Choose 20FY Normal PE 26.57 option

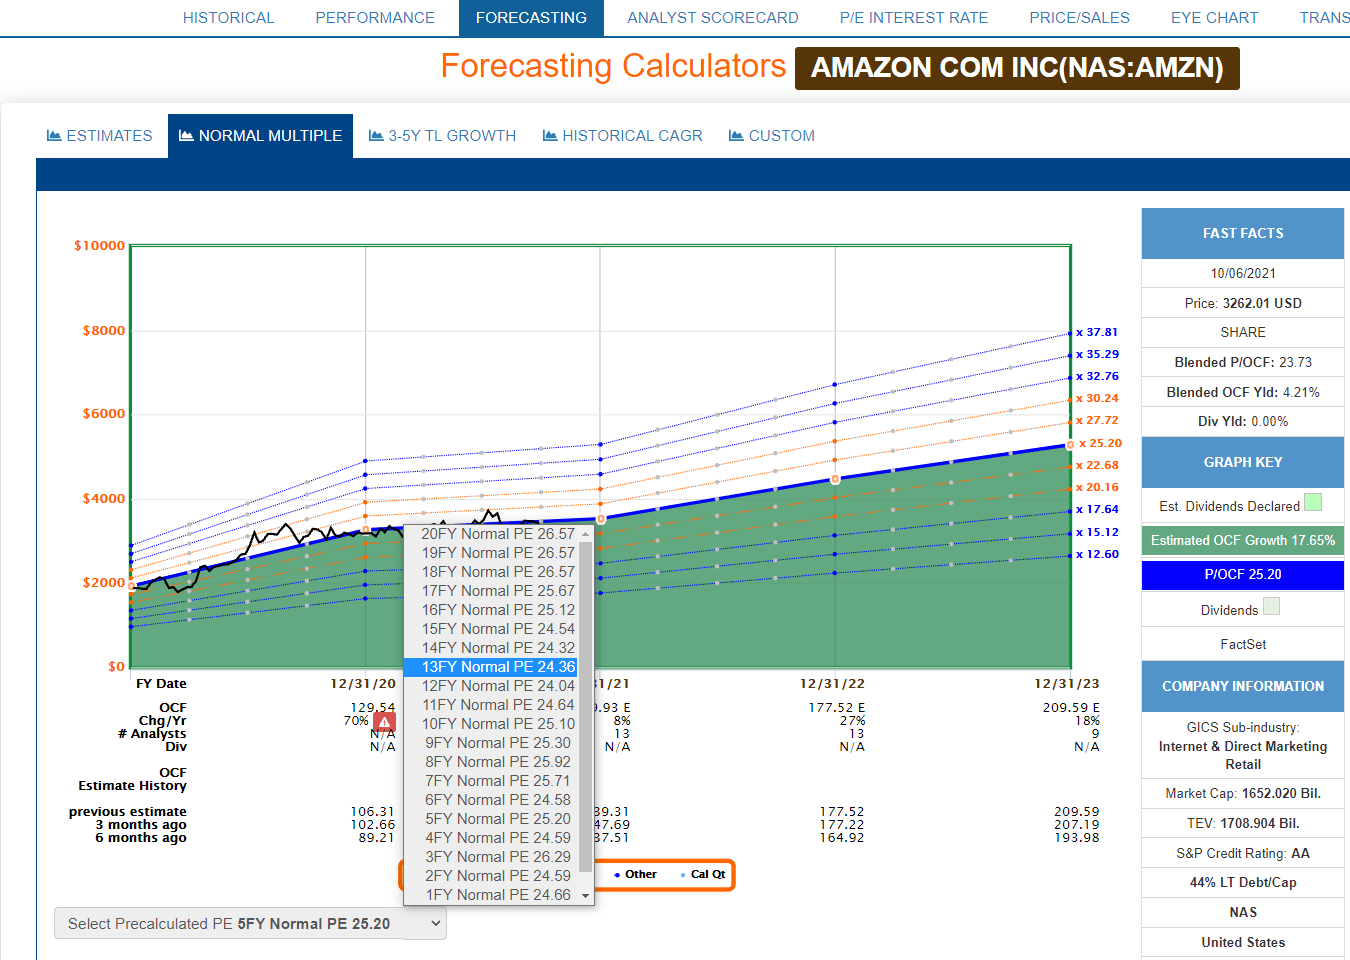pyautogui.click(x=491, y=534)
